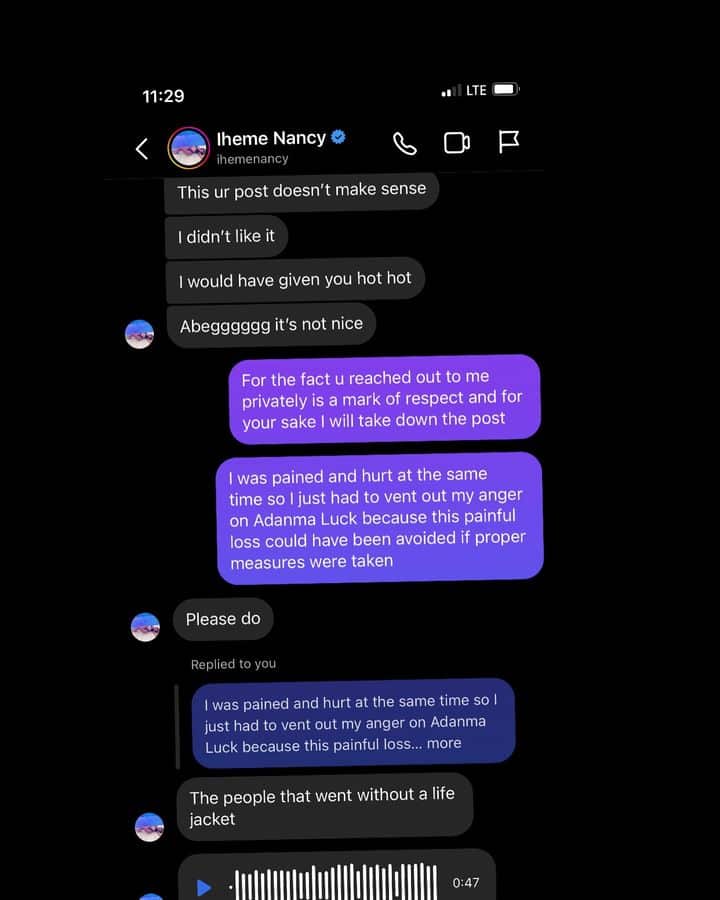Viewport: 720px width, 900px height.
Task: Open the ihemenancy username link
Action: [x=252, y=159]
